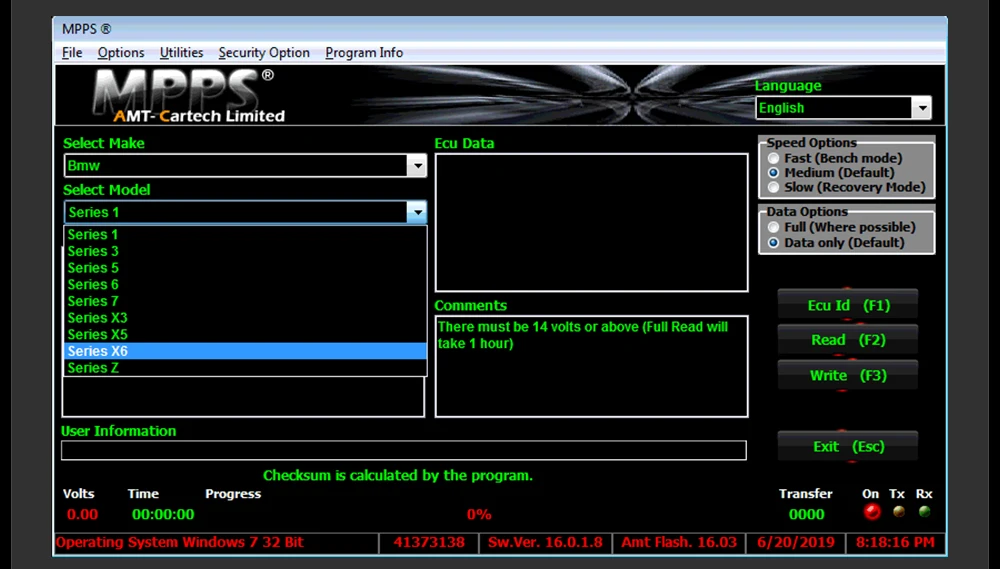
Task: Click the Sw.Ver. 16.0.1.8 status cell
Action: 545,543
